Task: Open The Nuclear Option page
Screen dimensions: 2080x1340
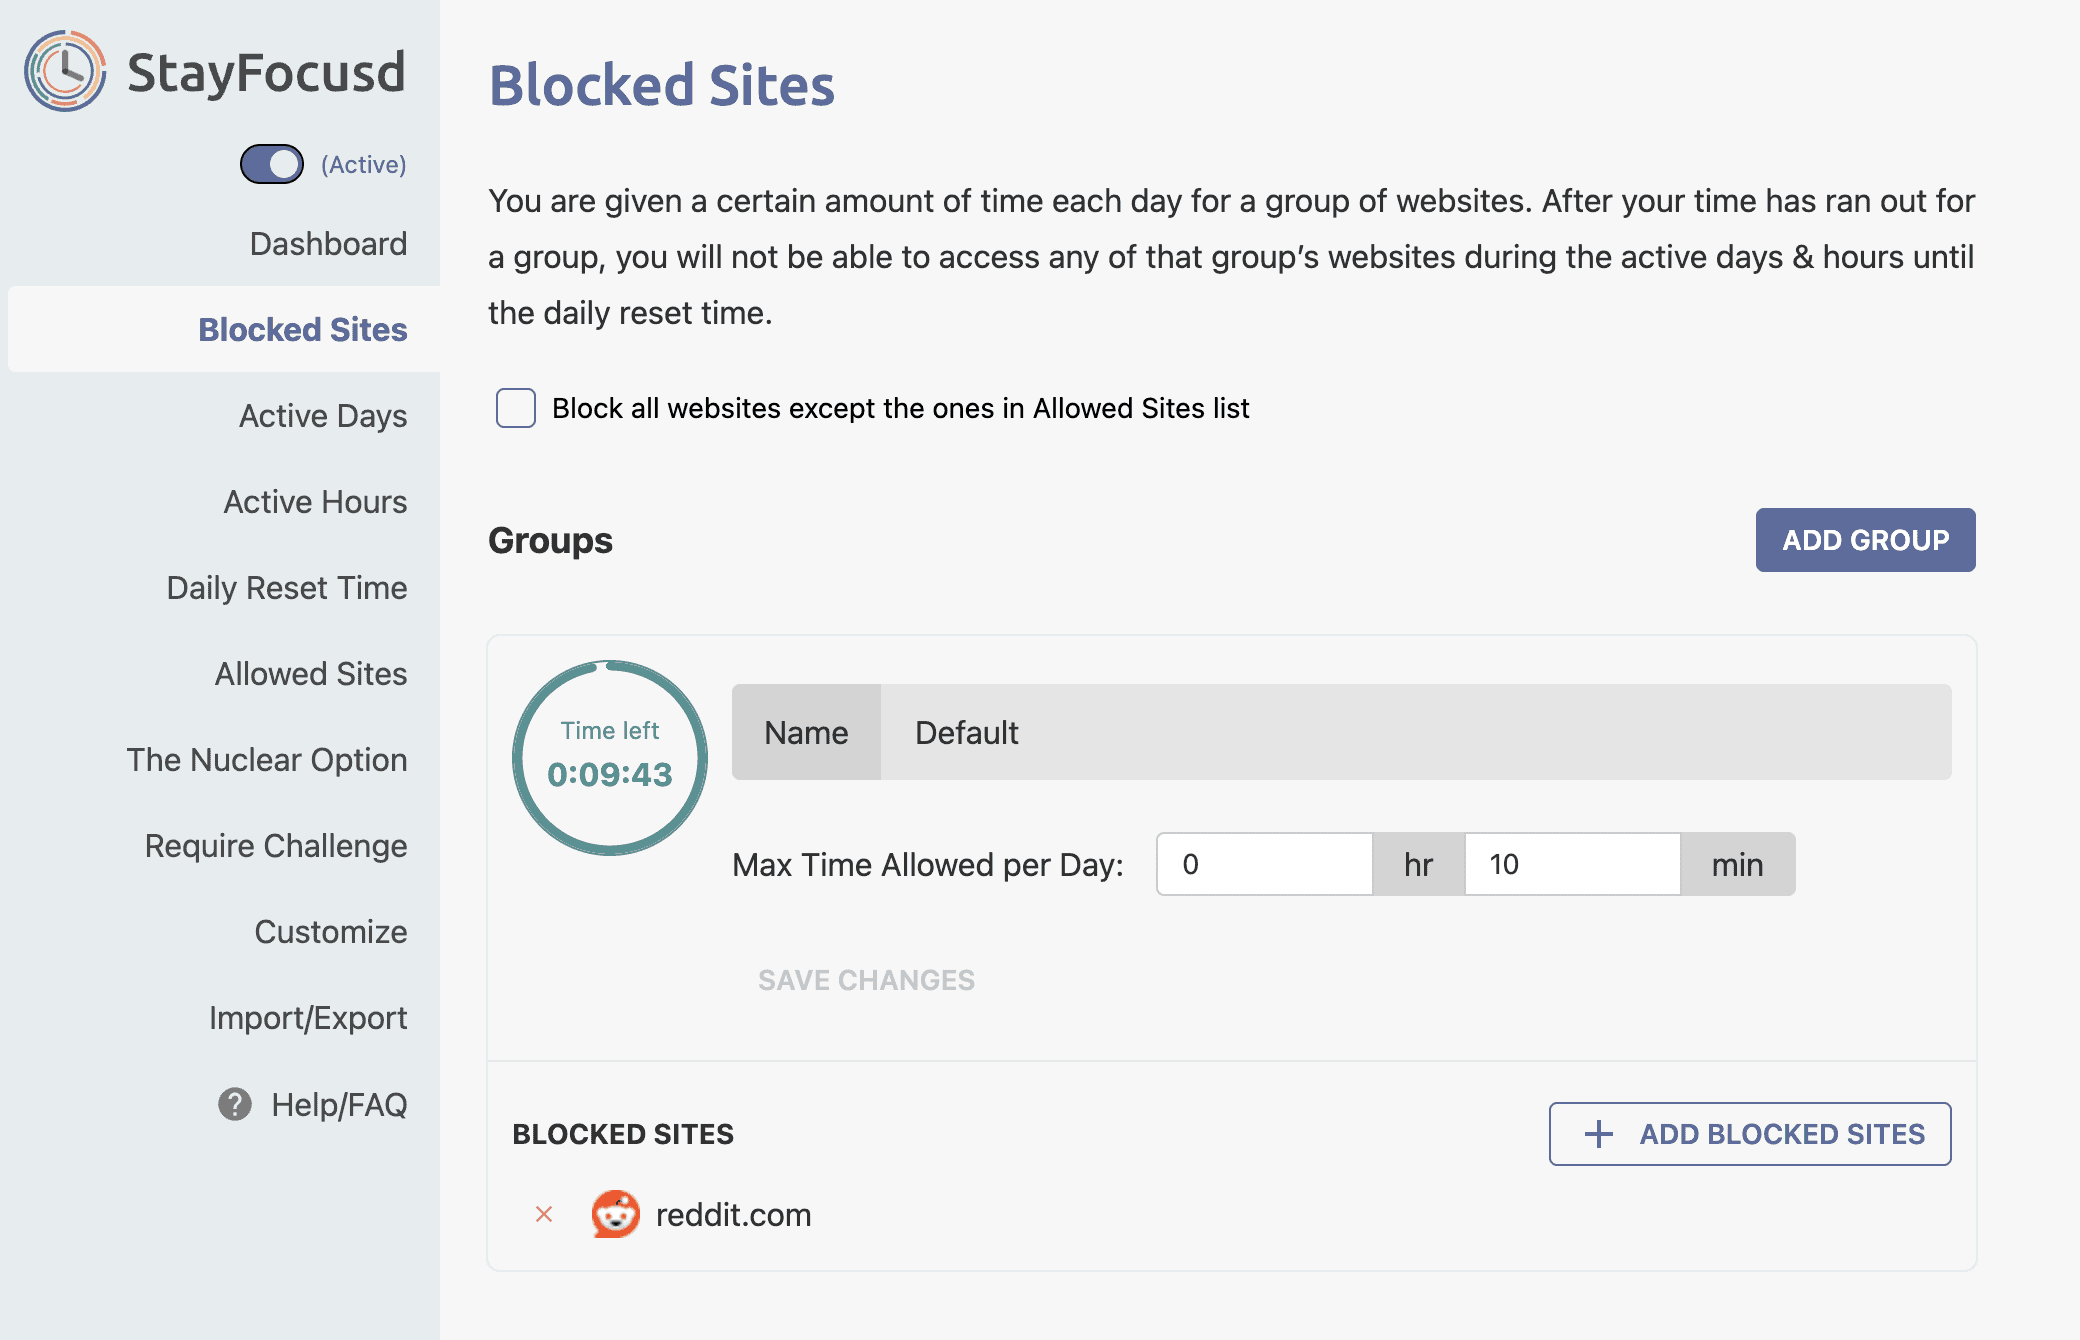Action: click(267, 759)
